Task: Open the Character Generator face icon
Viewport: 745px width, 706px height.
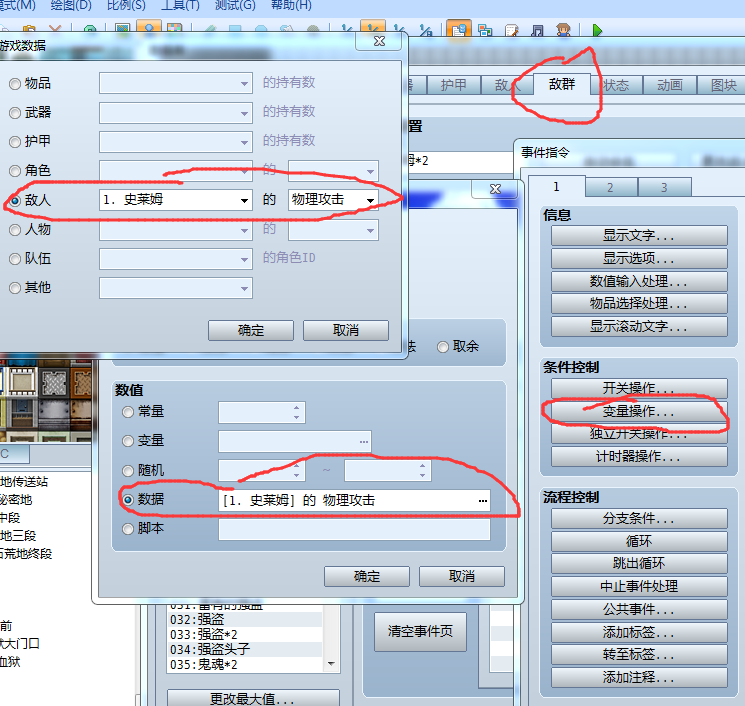Action: pyautogui.click(x=564, y=30)
